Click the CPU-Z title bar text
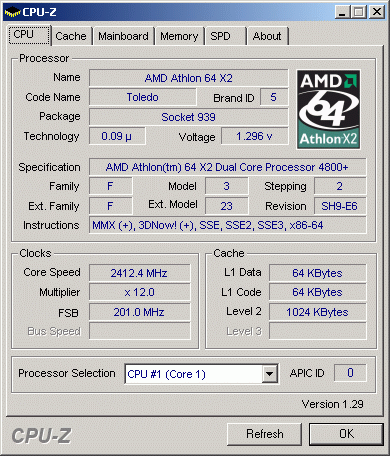Viewport: 390px width, 456px height. tap(39, 12)
